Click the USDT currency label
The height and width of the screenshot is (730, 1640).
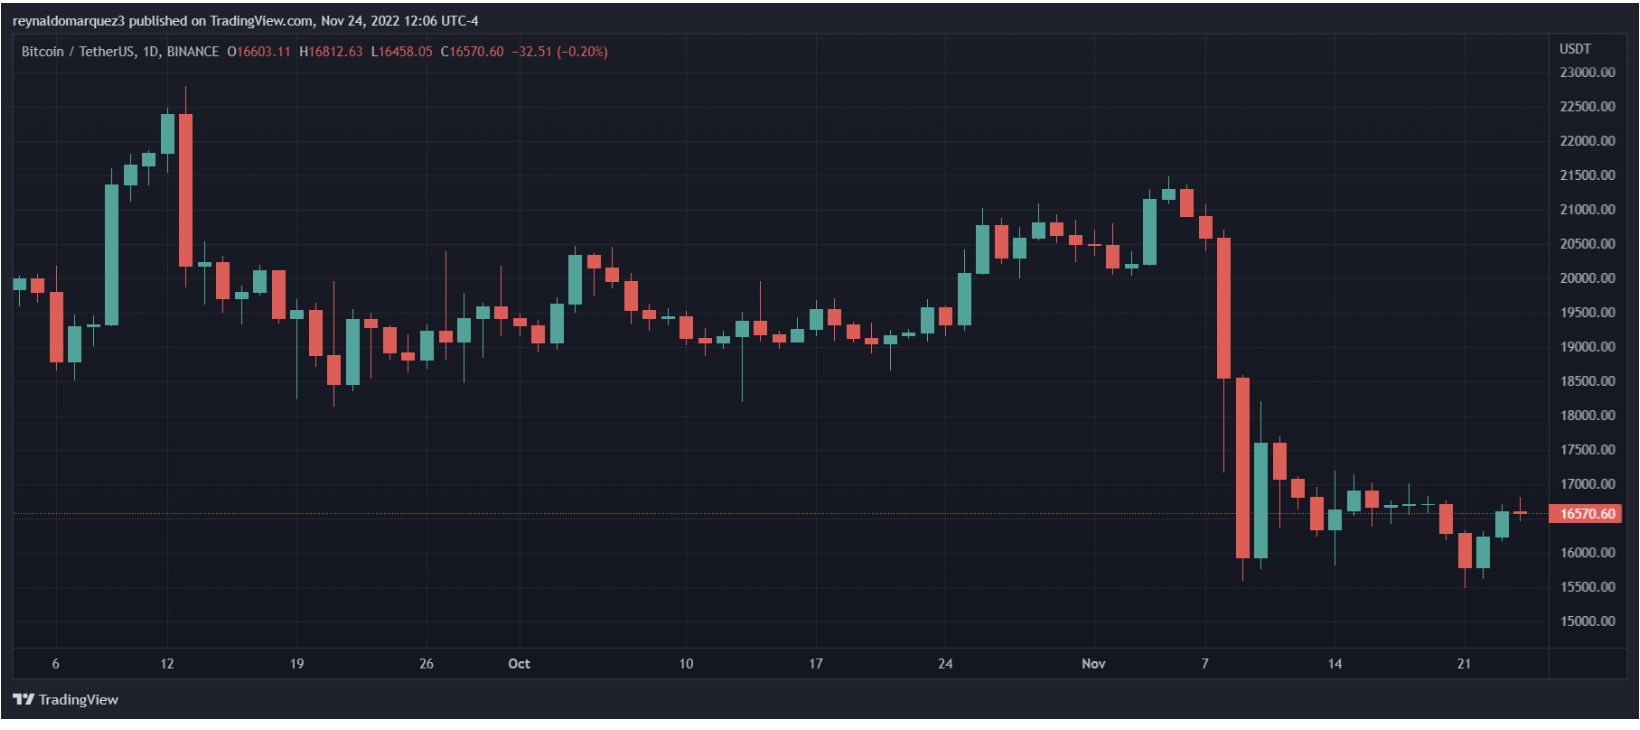[x=1575, y=49]
